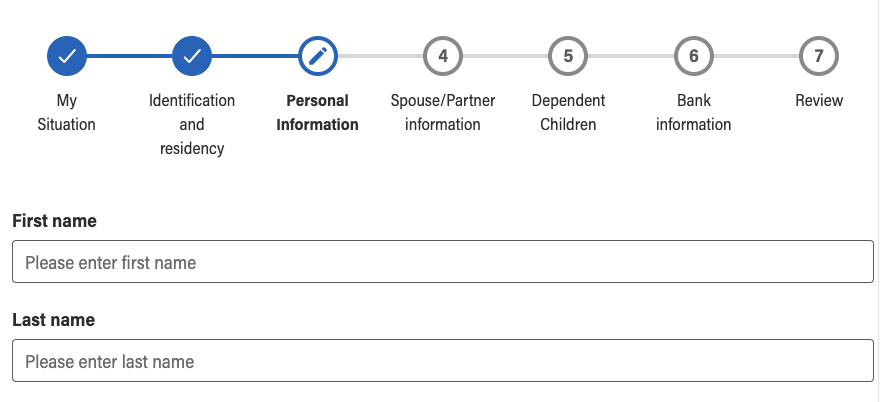Go to the "Review" step label
The image size is (880, 402).
pyautogui.click(x=819, y=101)
